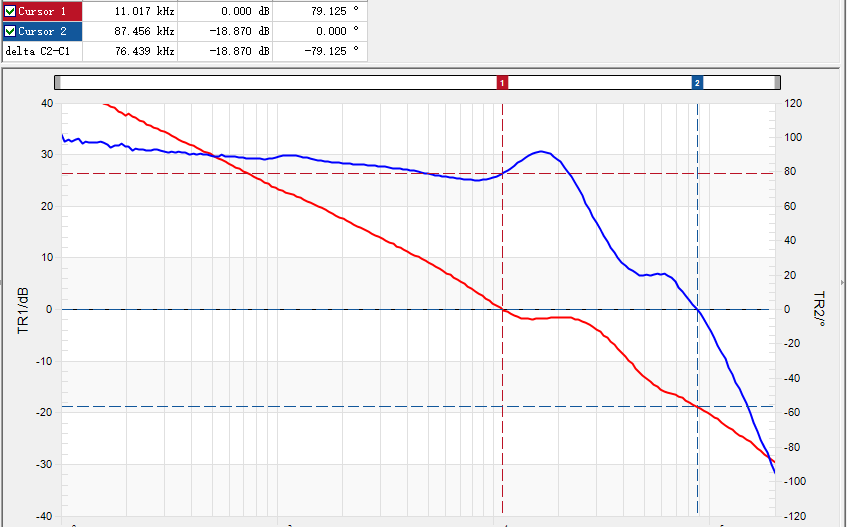The width and height of the screenshot is (847, 527).
Task: Click the blue Cursor 2 label cell
Action: [x=44, y=32]
